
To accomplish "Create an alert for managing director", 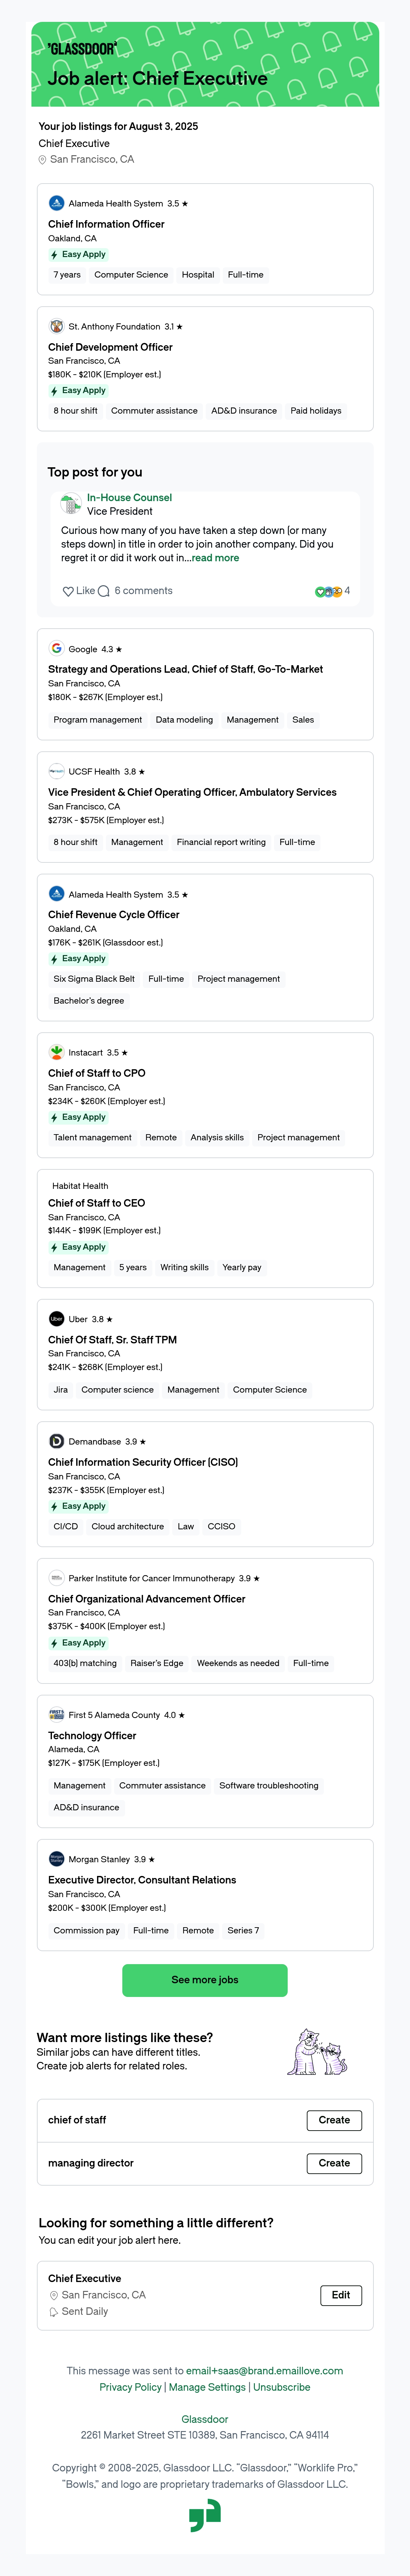I will point(334,2163).
